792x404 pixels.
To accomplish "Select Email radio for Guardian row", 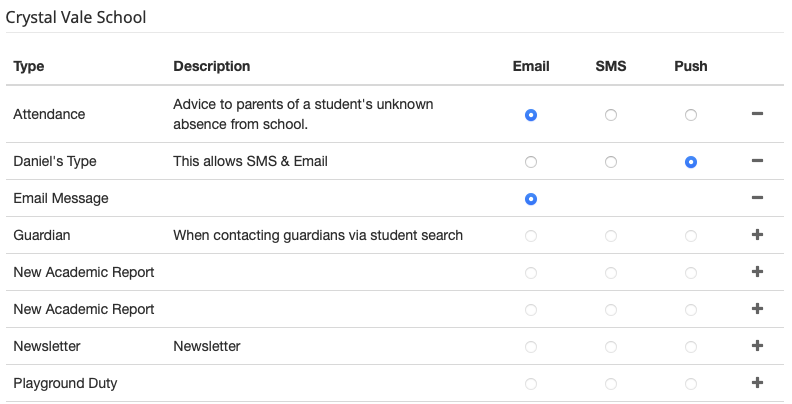I will click(x=531, y=236).
